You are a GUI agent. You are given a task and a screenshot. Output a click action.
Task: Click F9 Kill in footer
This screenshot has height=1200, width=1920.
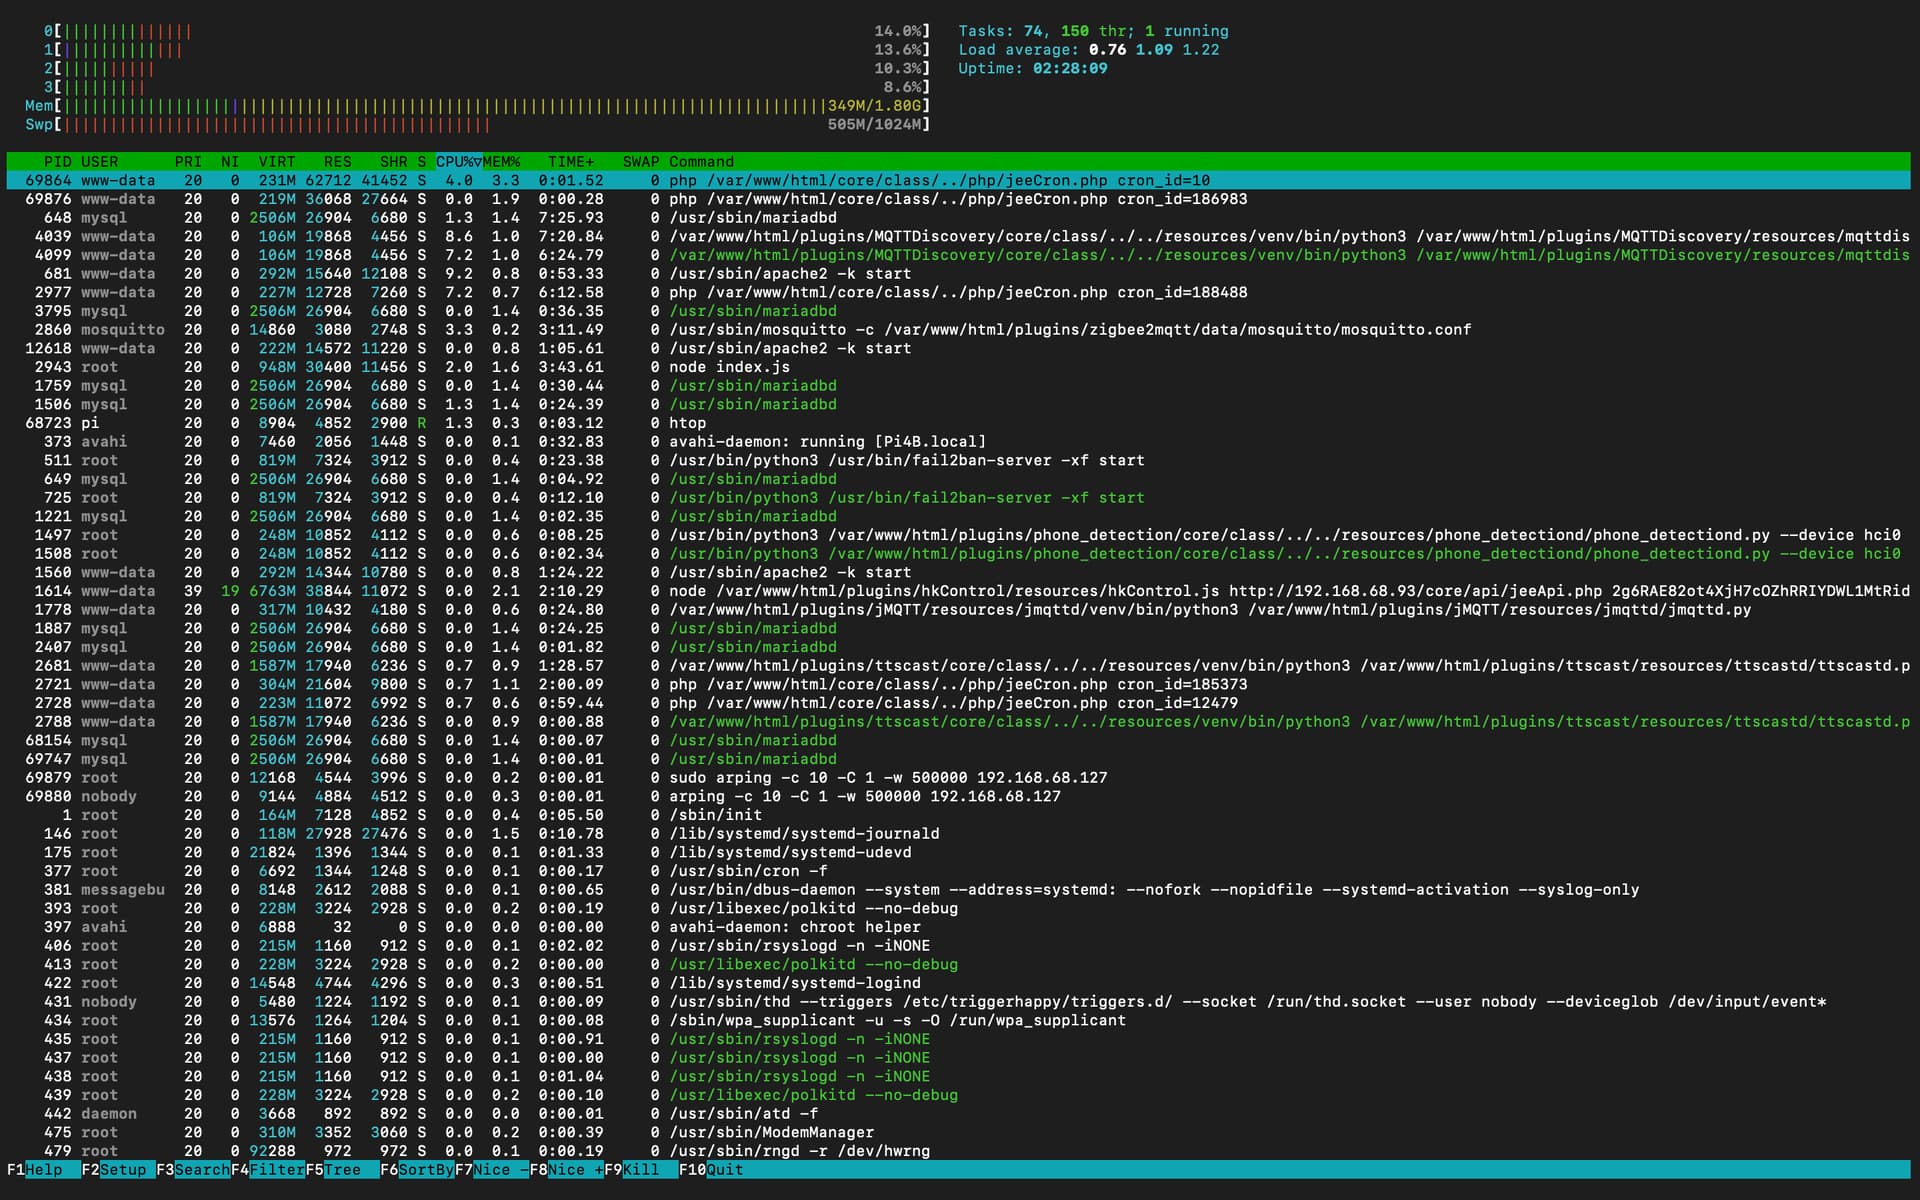[640, 1169]
